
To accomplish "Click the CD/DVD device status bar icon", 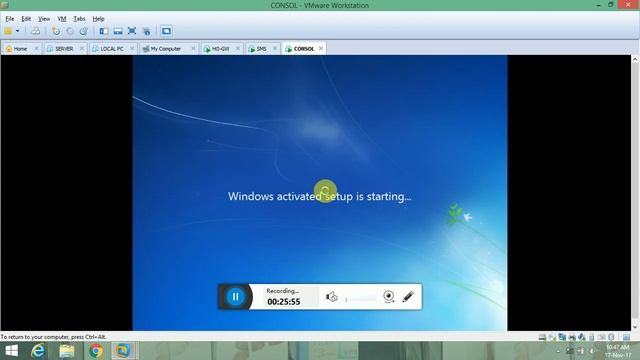I will pos(552,337).
